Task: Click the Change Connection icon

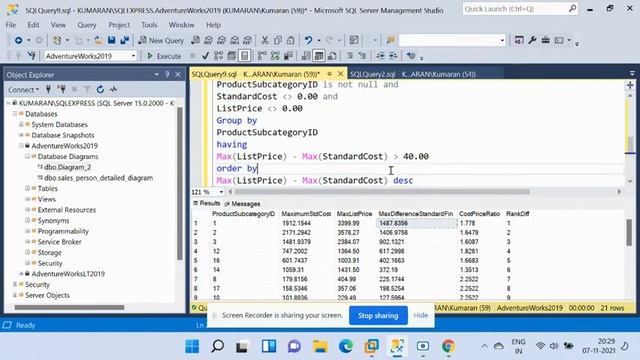Action: pos(31,56)
